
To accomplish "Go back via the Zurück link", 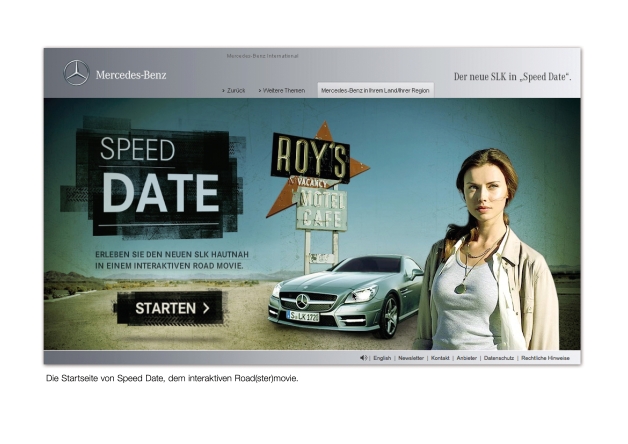I will pos(235,90).
